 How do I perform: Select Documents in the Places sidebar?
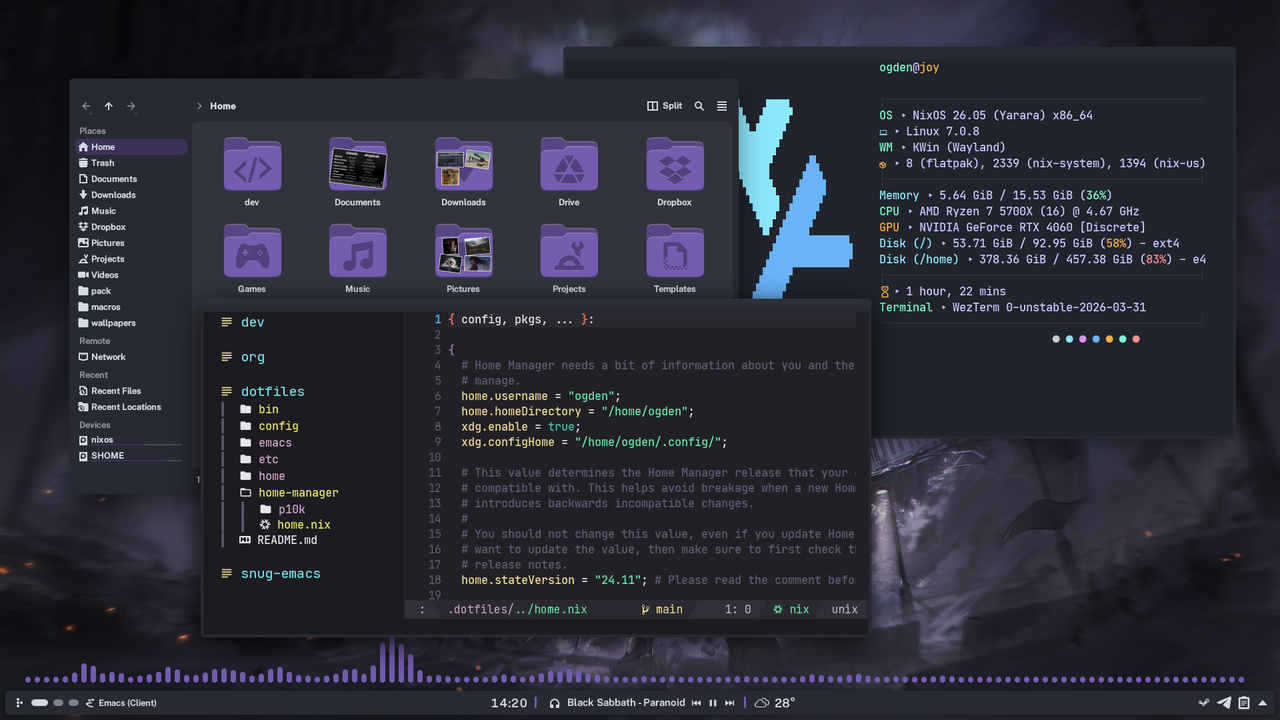(x=131, y=179)
